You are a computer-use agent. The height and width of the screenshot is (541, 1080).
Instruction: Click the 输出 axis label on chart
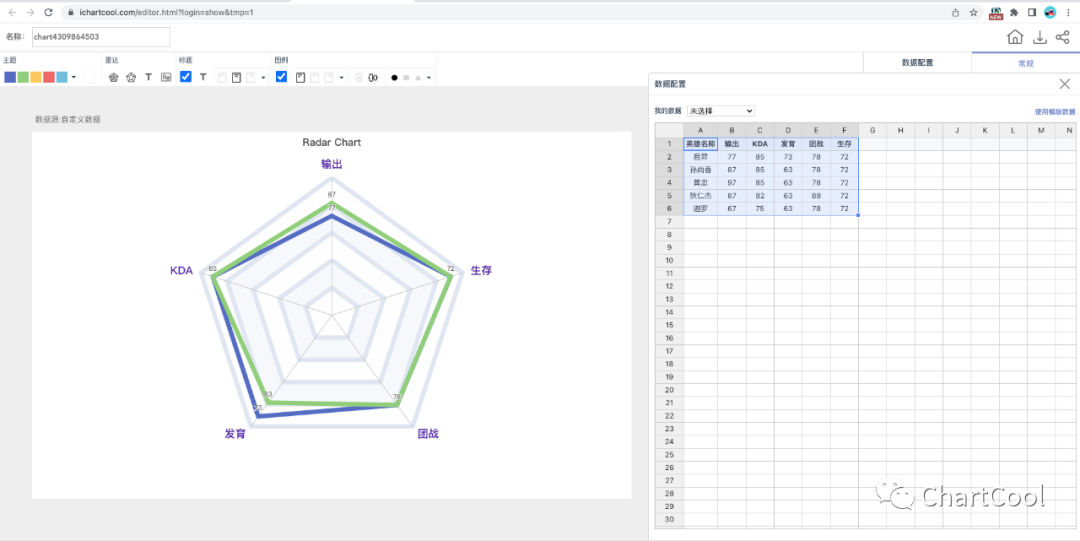click(x=331, y=164)
